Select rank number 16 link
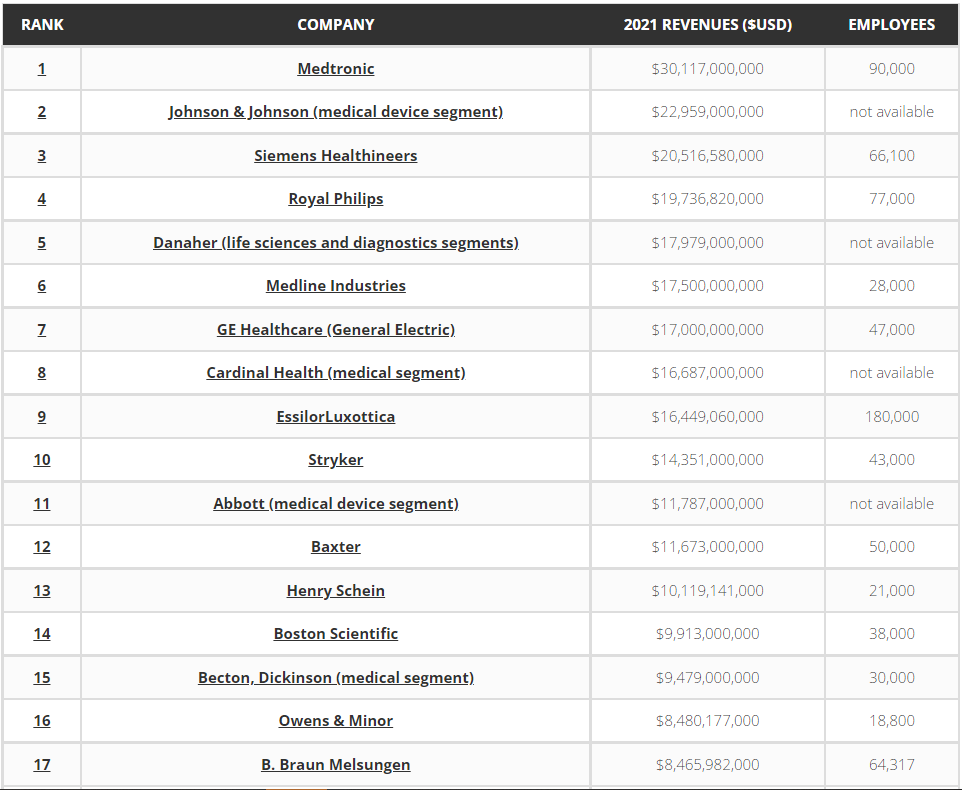962x790 pixels. tap(42, 721)
